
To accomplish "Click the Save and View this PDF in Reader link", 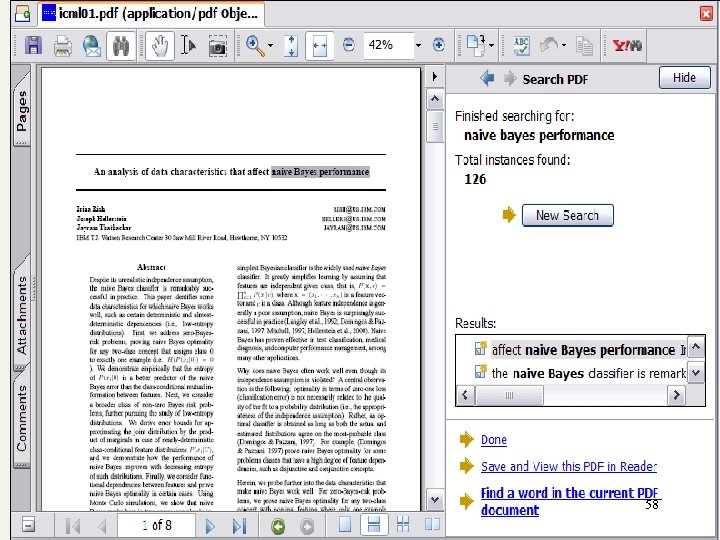I will pyautogui.click(x=568, y=467).
